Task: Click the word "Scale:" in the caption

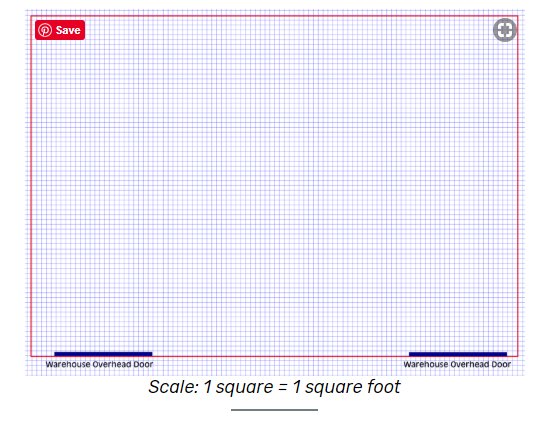Action: pyautogui.click(x=173, y=387)
